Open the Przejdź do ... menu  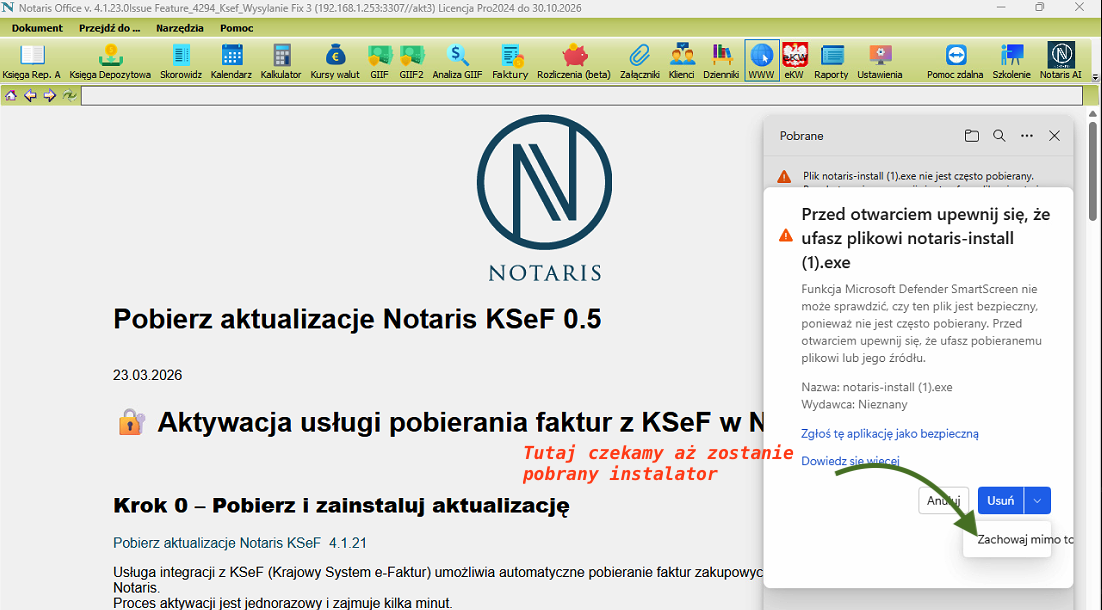point(109,28)
